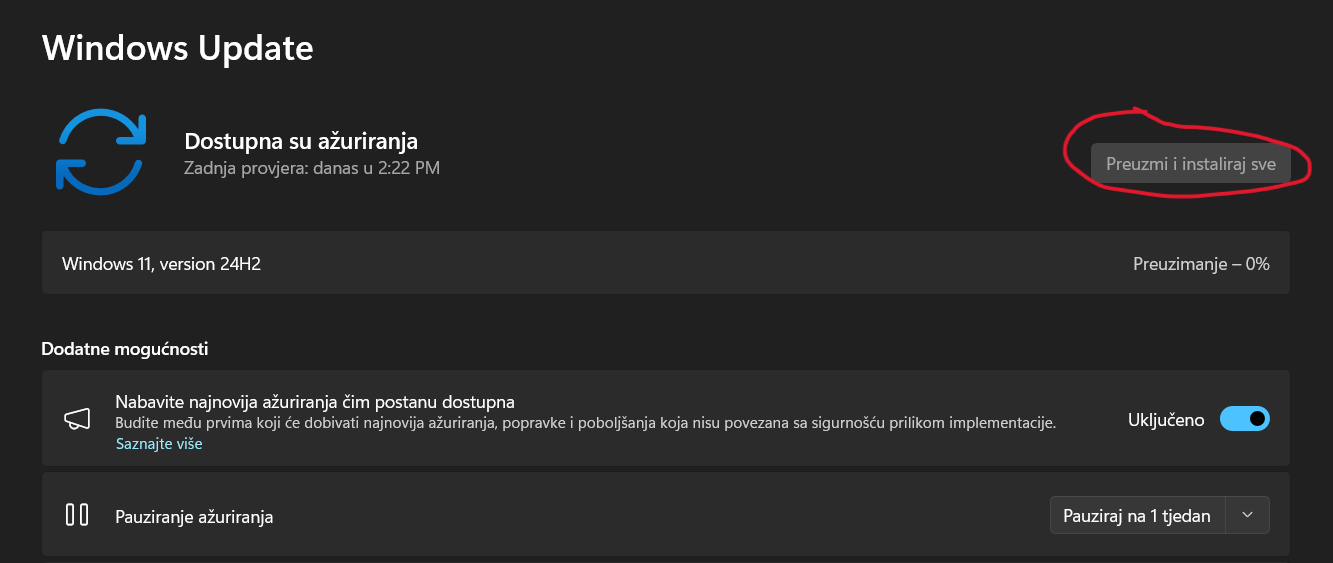Viewport: 1333px width, 563px height.
Task: Click the Preuzimanje – 0% progress status
Action: tap(1201, 264)
